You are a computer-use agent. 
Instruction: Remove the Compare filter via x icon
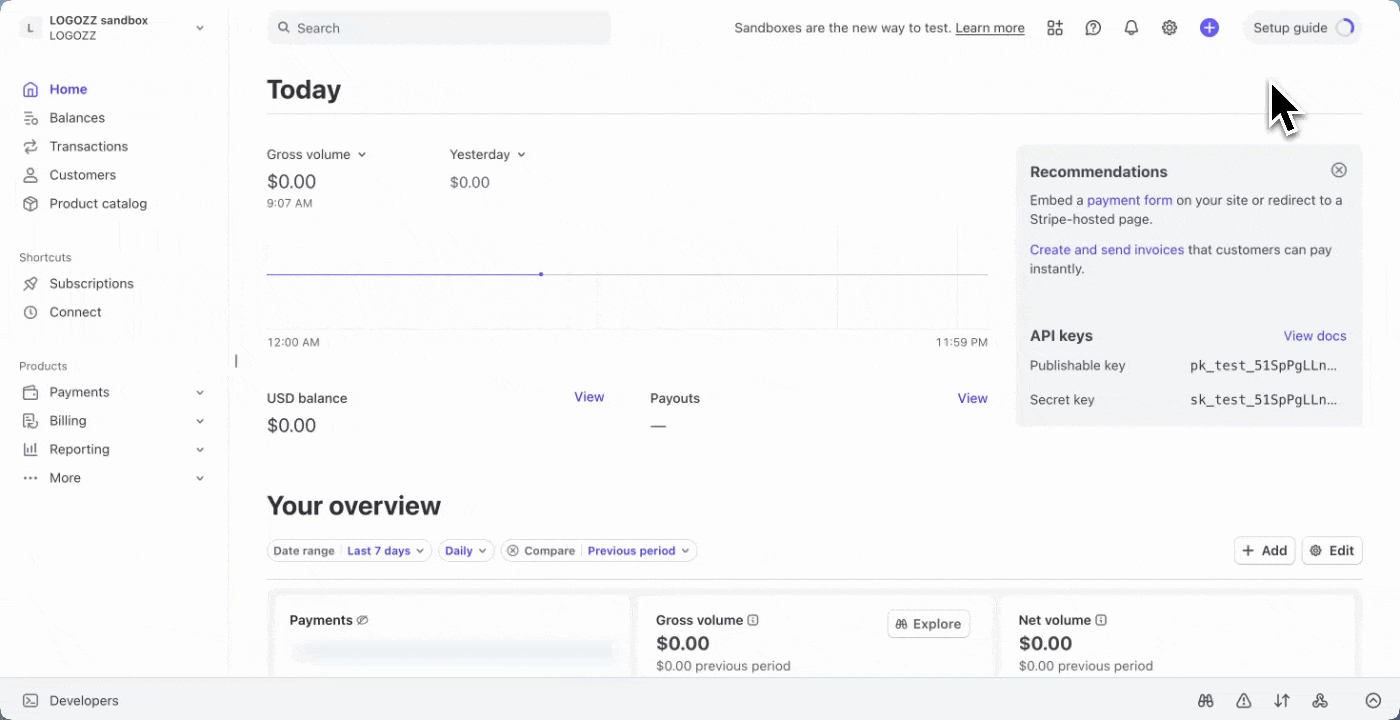(x=513, y=551)
